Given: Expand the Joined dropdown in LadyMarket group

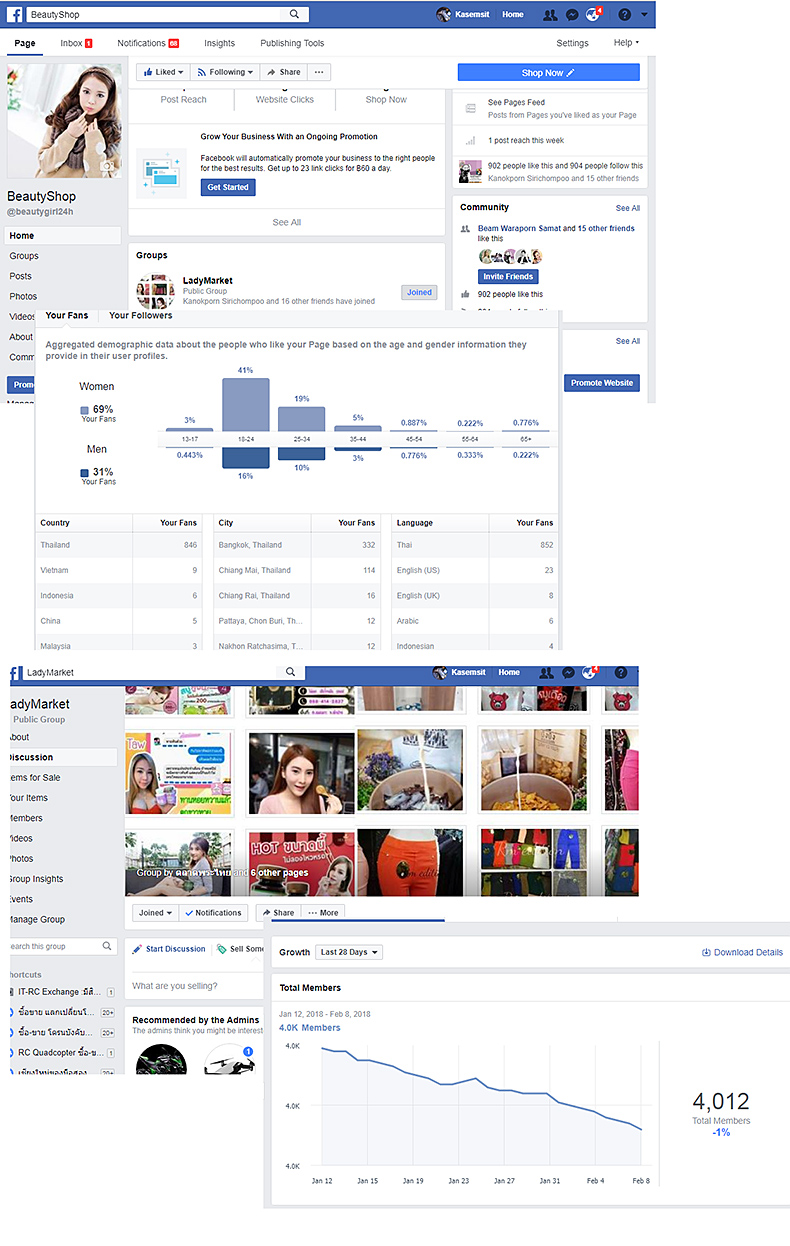Looking at the screenshot, I should tap(156, 912).
